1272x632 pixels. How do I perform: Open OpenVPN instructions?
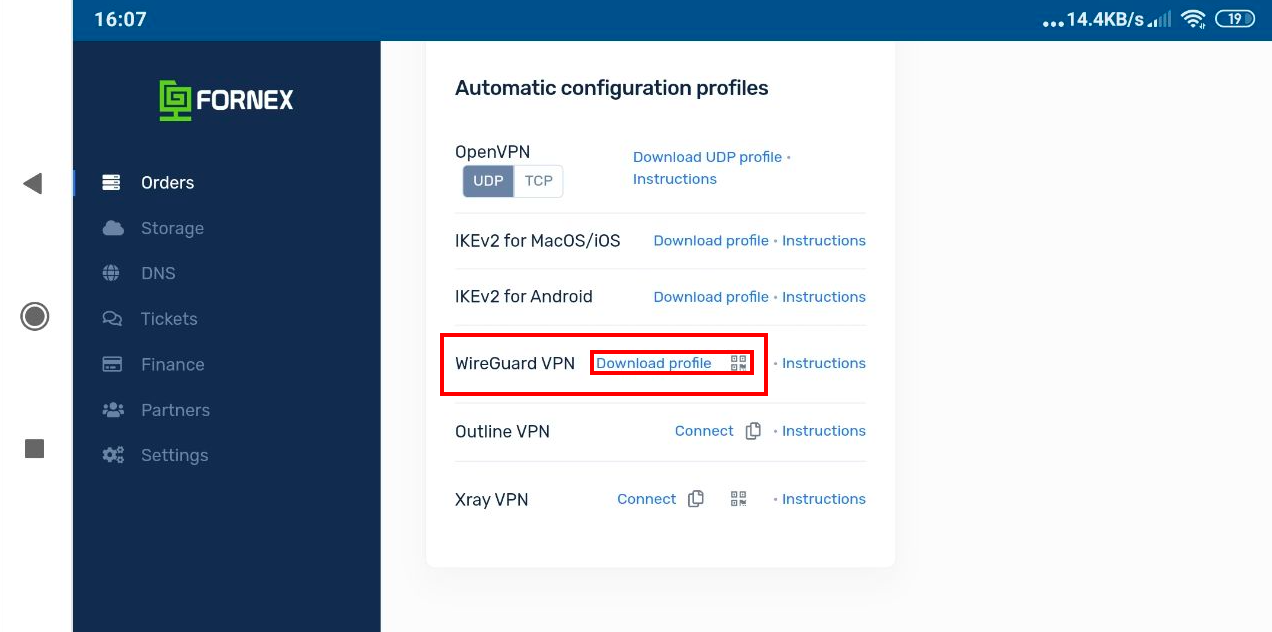coord(675,179)
